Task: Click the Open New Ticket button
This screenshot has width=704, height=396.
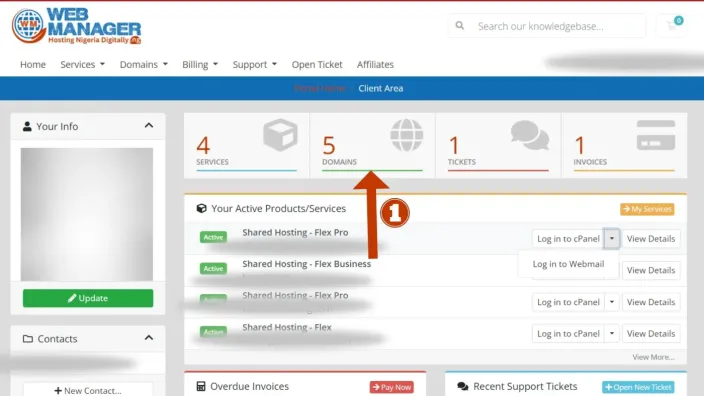Action: click(638, 387)
